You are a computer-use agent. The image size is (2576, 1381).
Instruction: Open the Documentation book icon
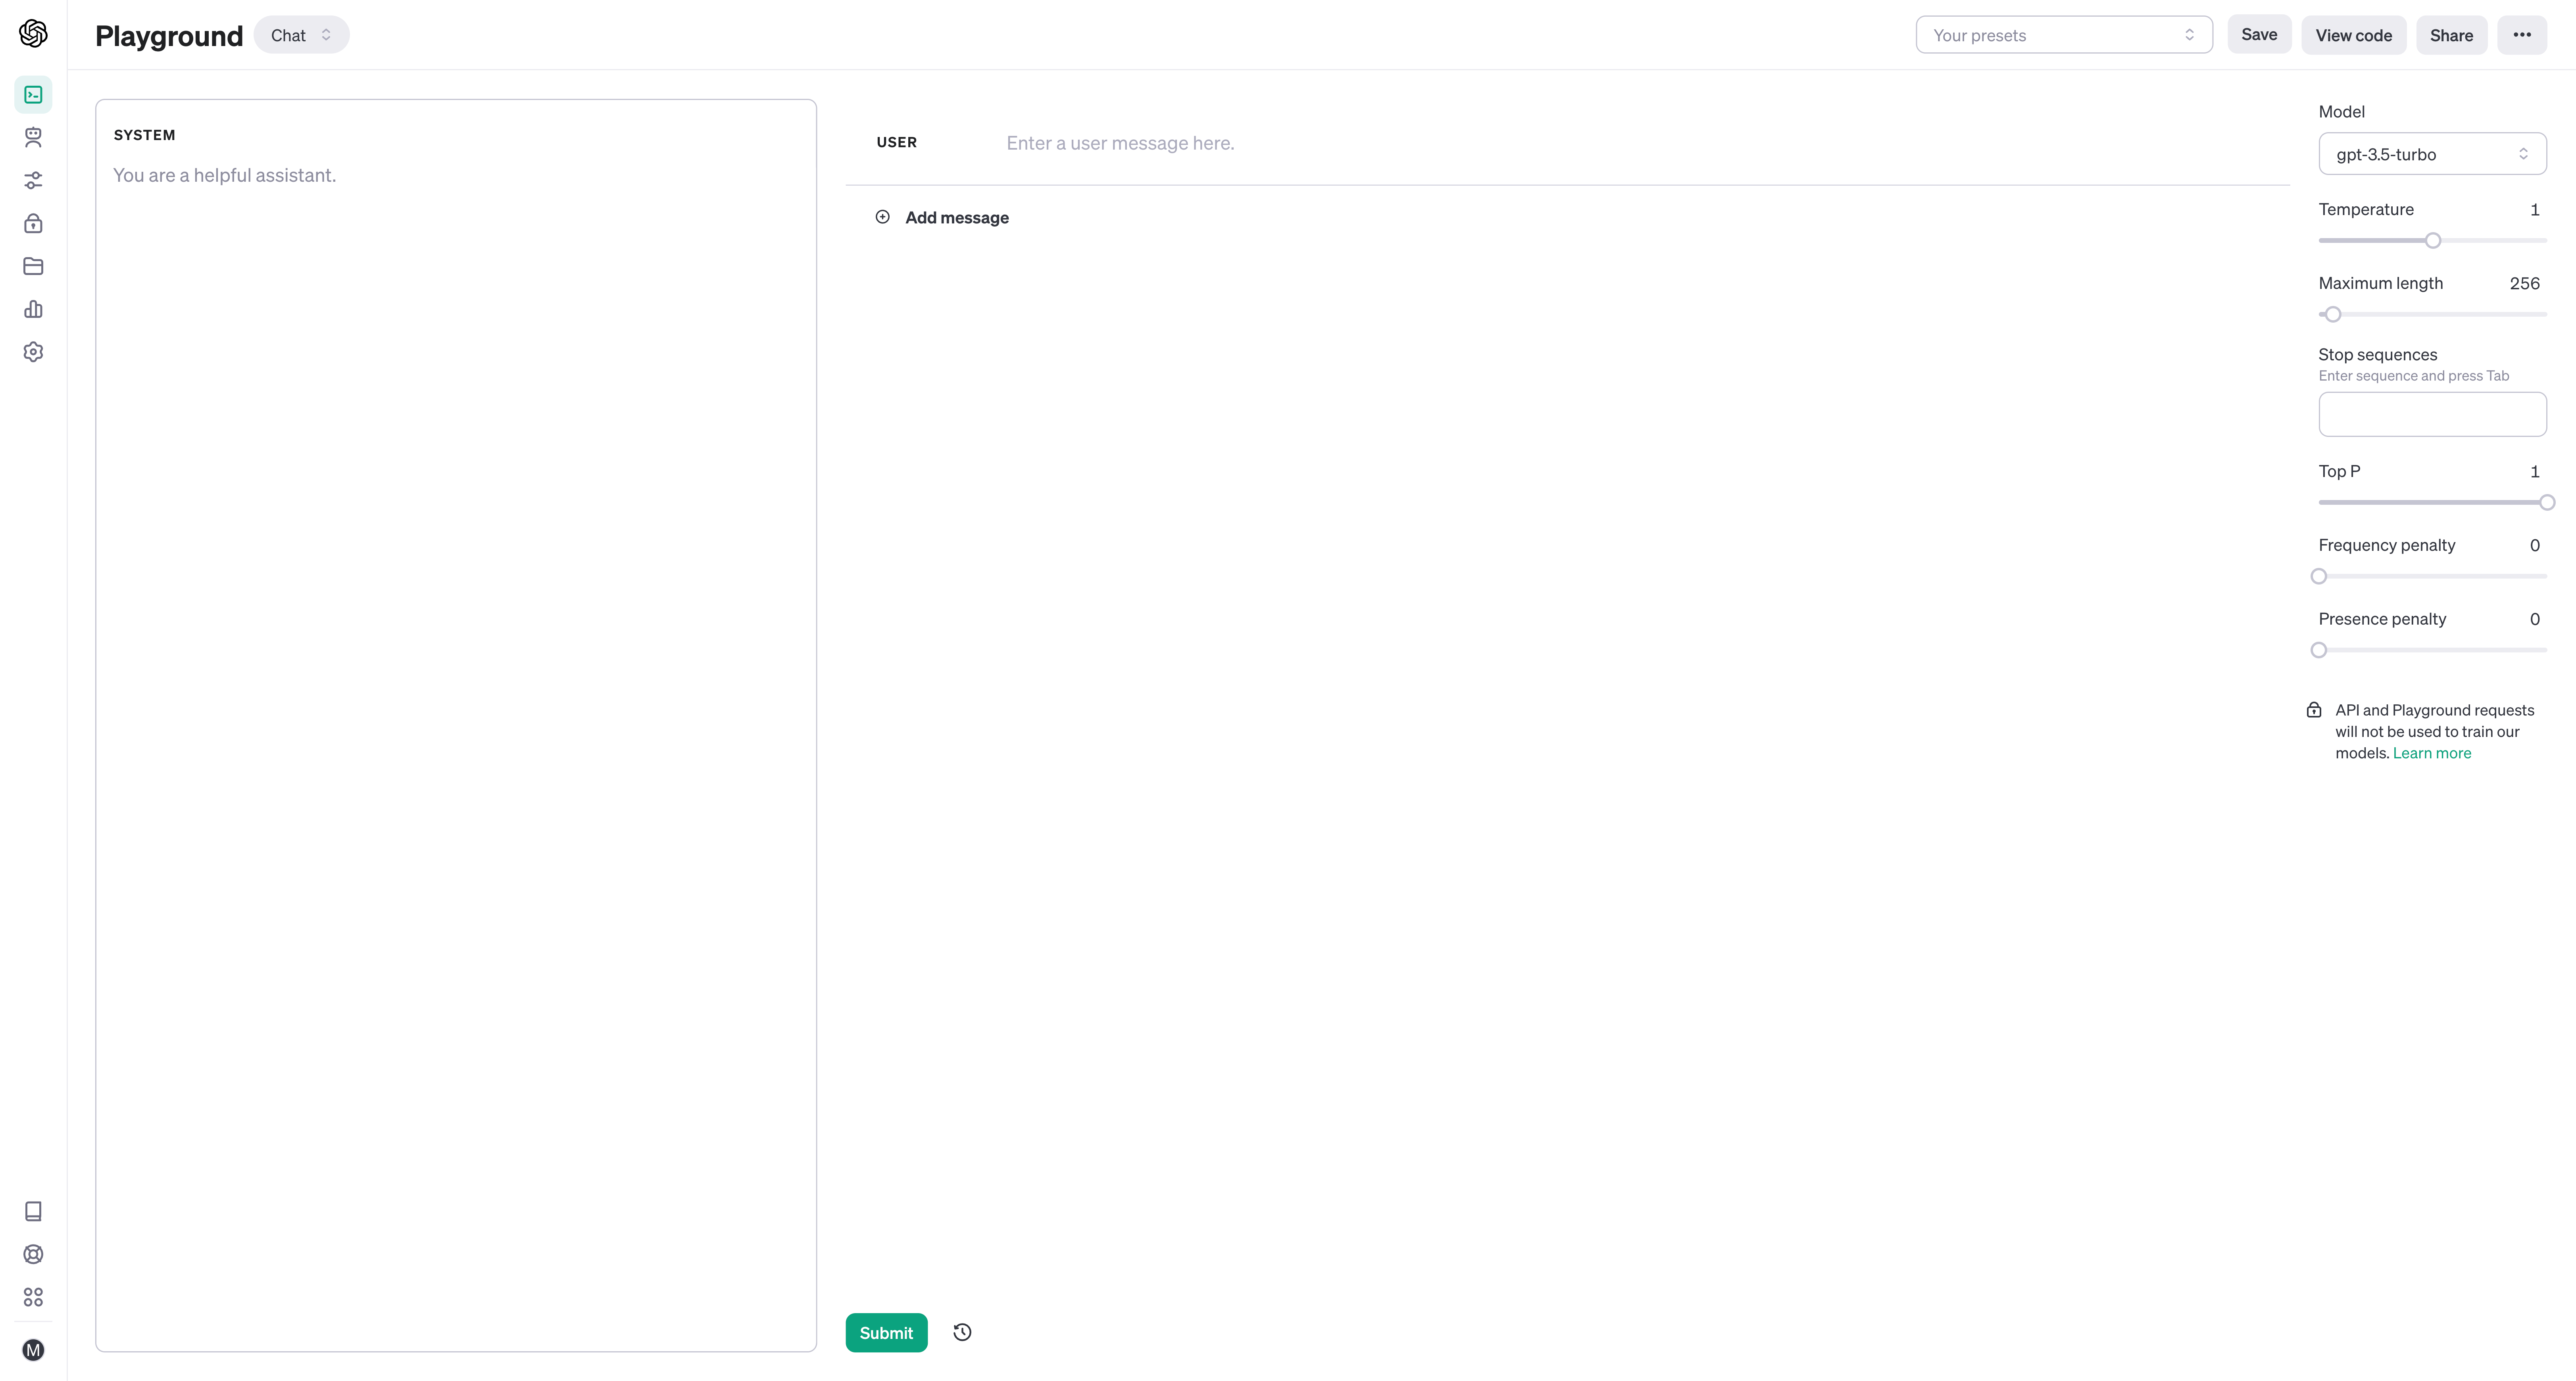click(33, 1211)
